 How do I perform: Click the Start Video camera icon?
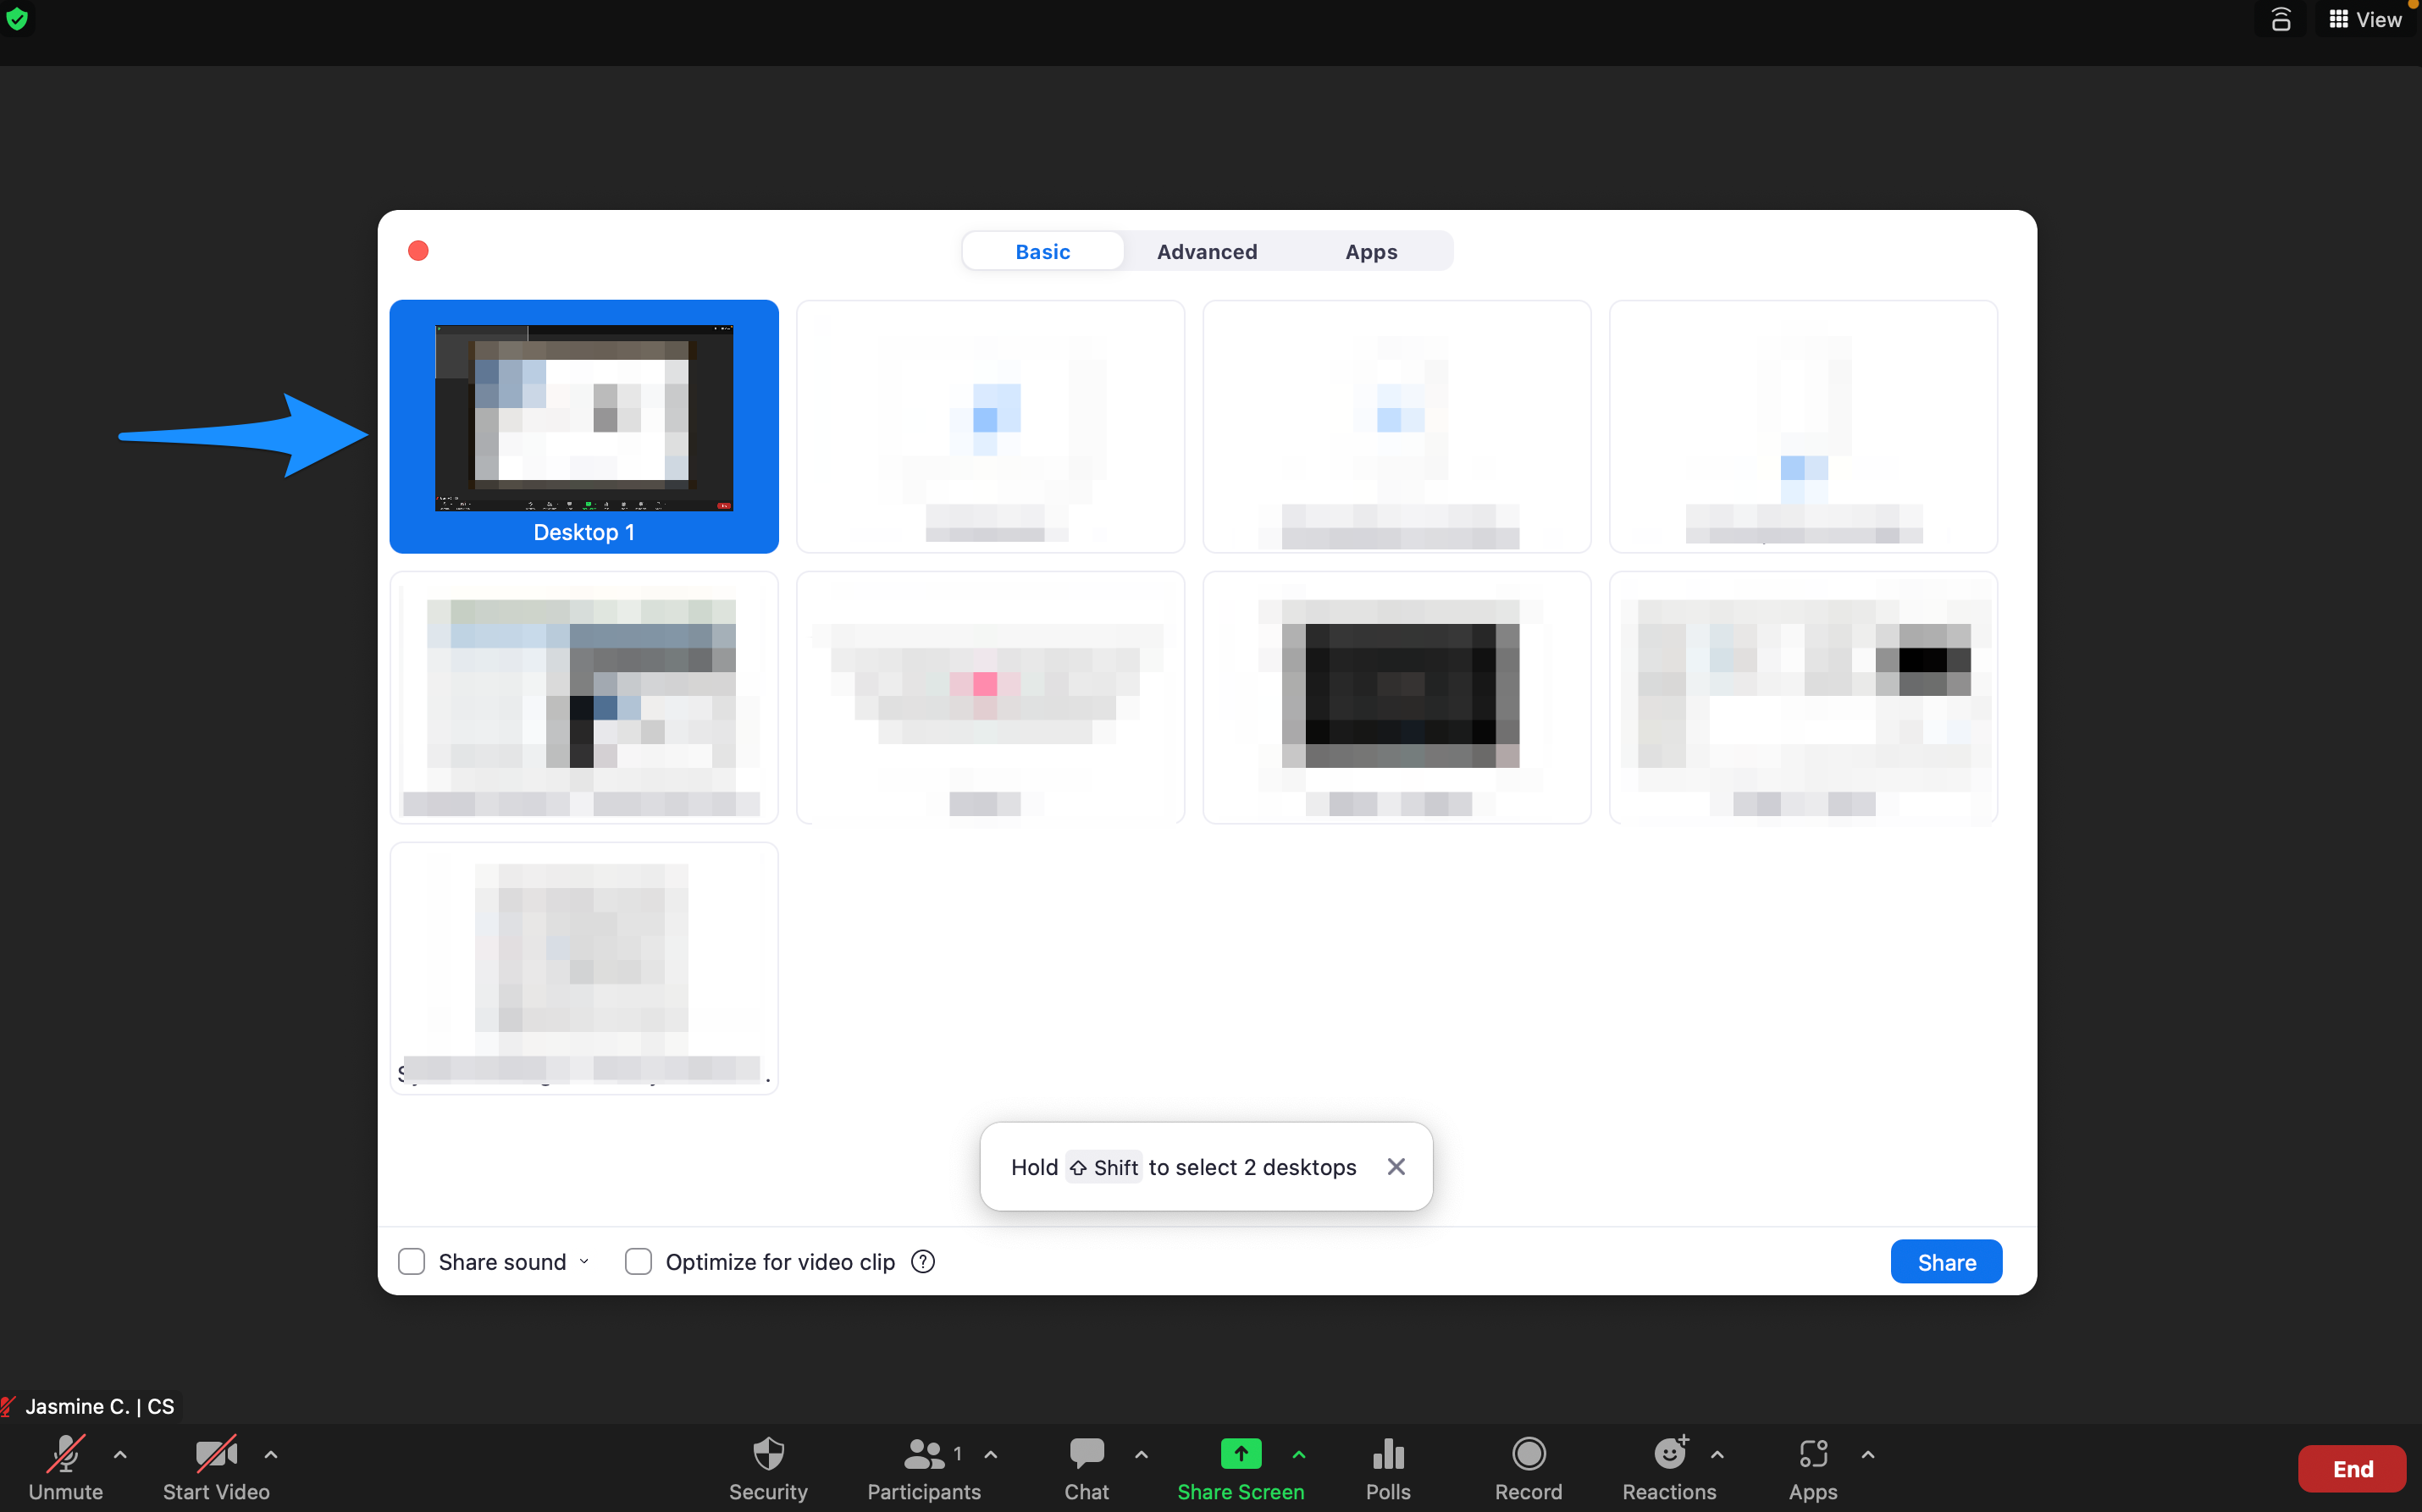216,1454
